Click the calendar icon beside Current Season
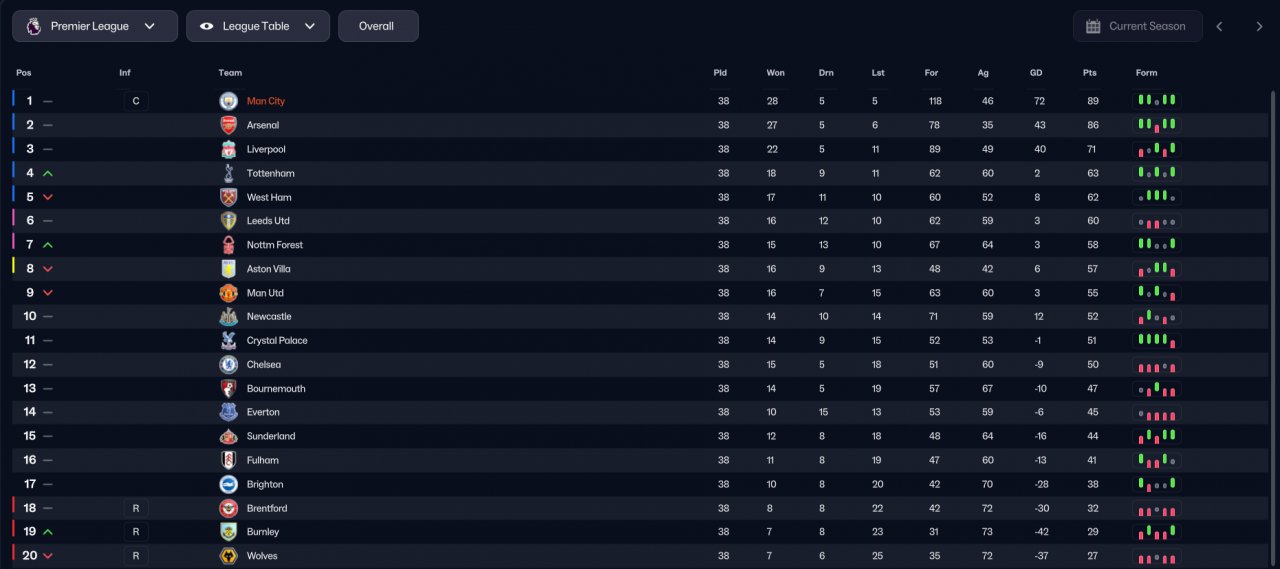1280x569 pixels. 1093,26
